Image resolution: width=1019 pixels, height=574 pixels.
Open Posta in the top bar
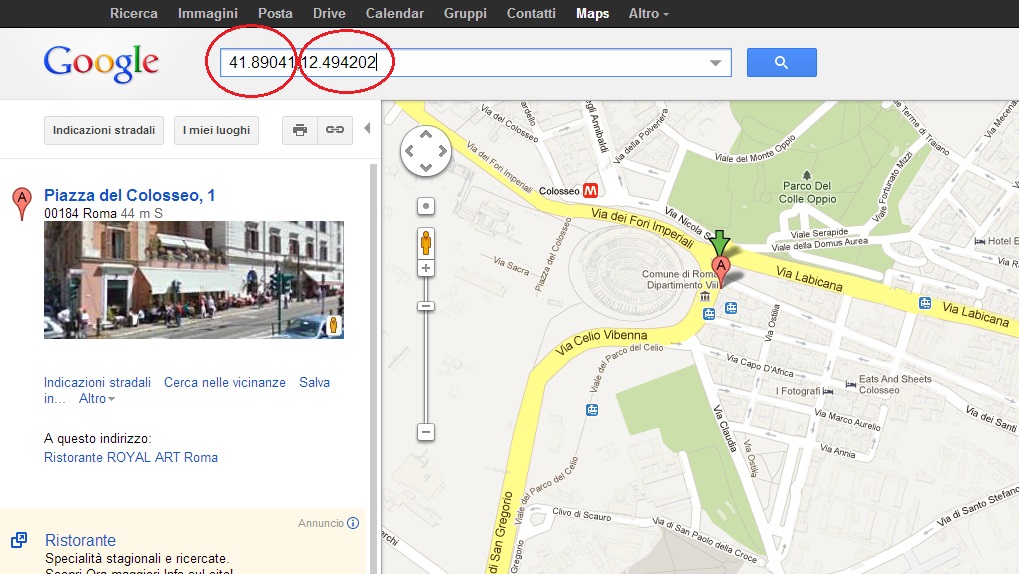(275, 13)
